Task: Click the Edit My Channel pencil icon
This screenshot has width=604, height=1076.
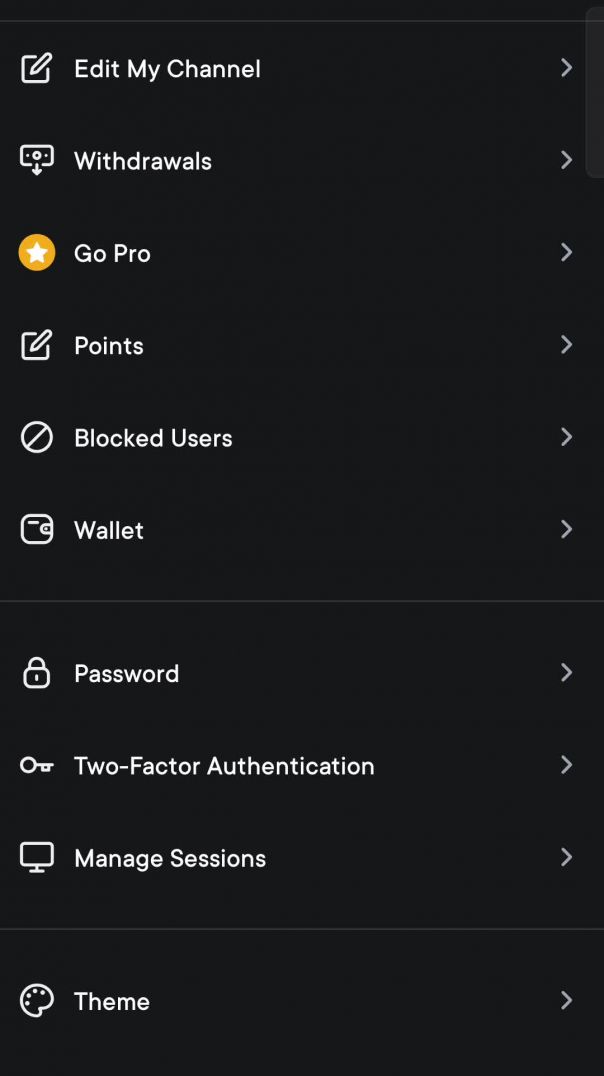Action: tap(37, 69)
